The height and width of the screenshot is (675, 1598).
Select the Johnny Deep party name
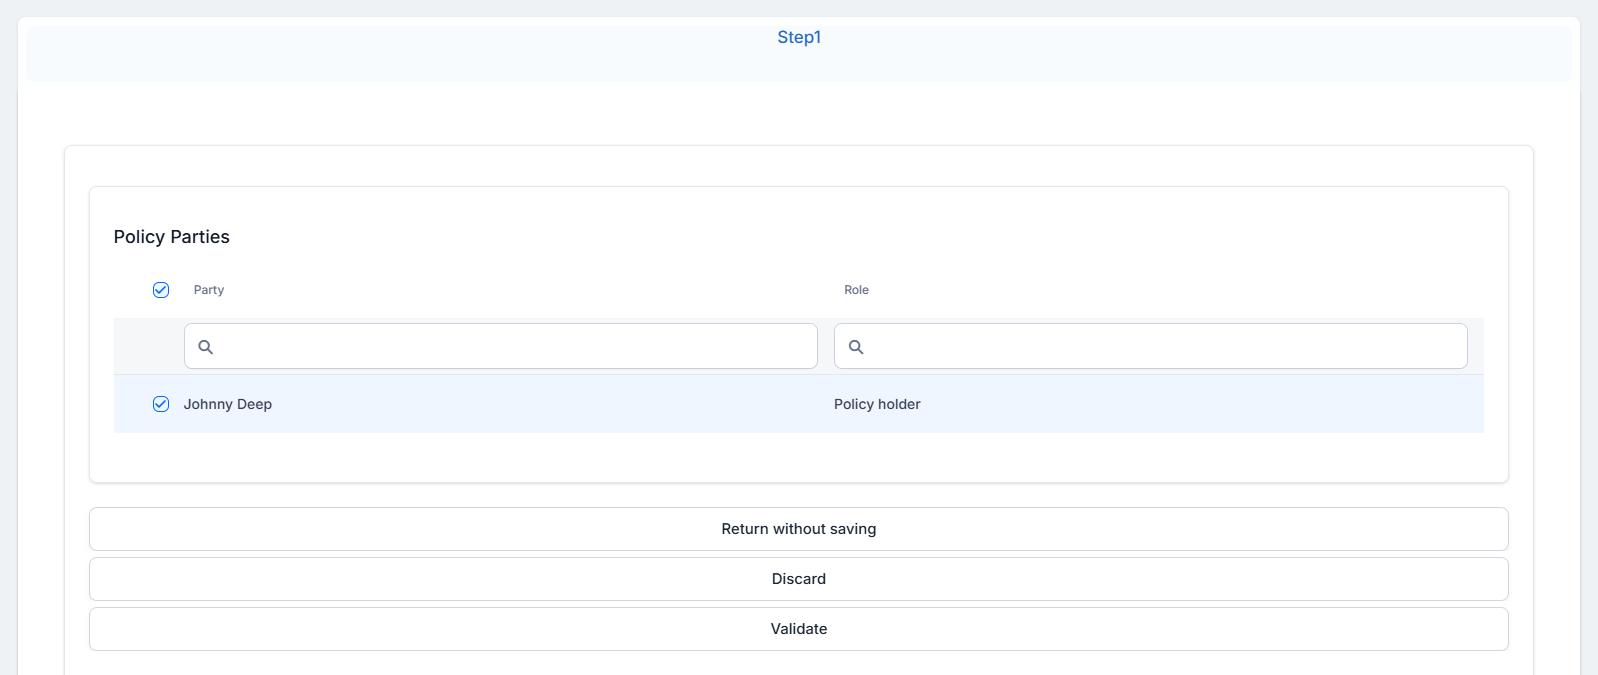[228, 404]
